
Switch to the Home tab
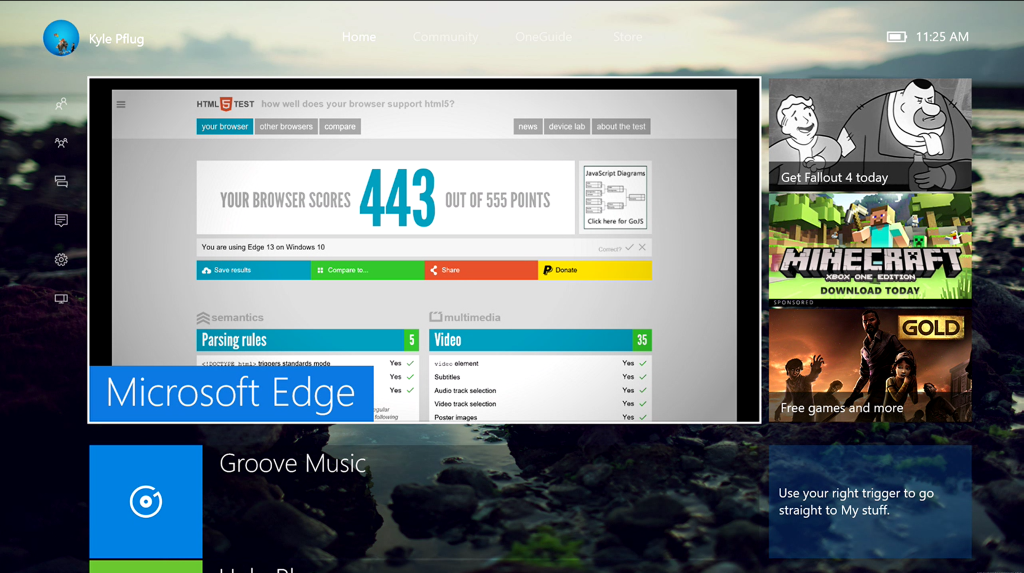359,37
